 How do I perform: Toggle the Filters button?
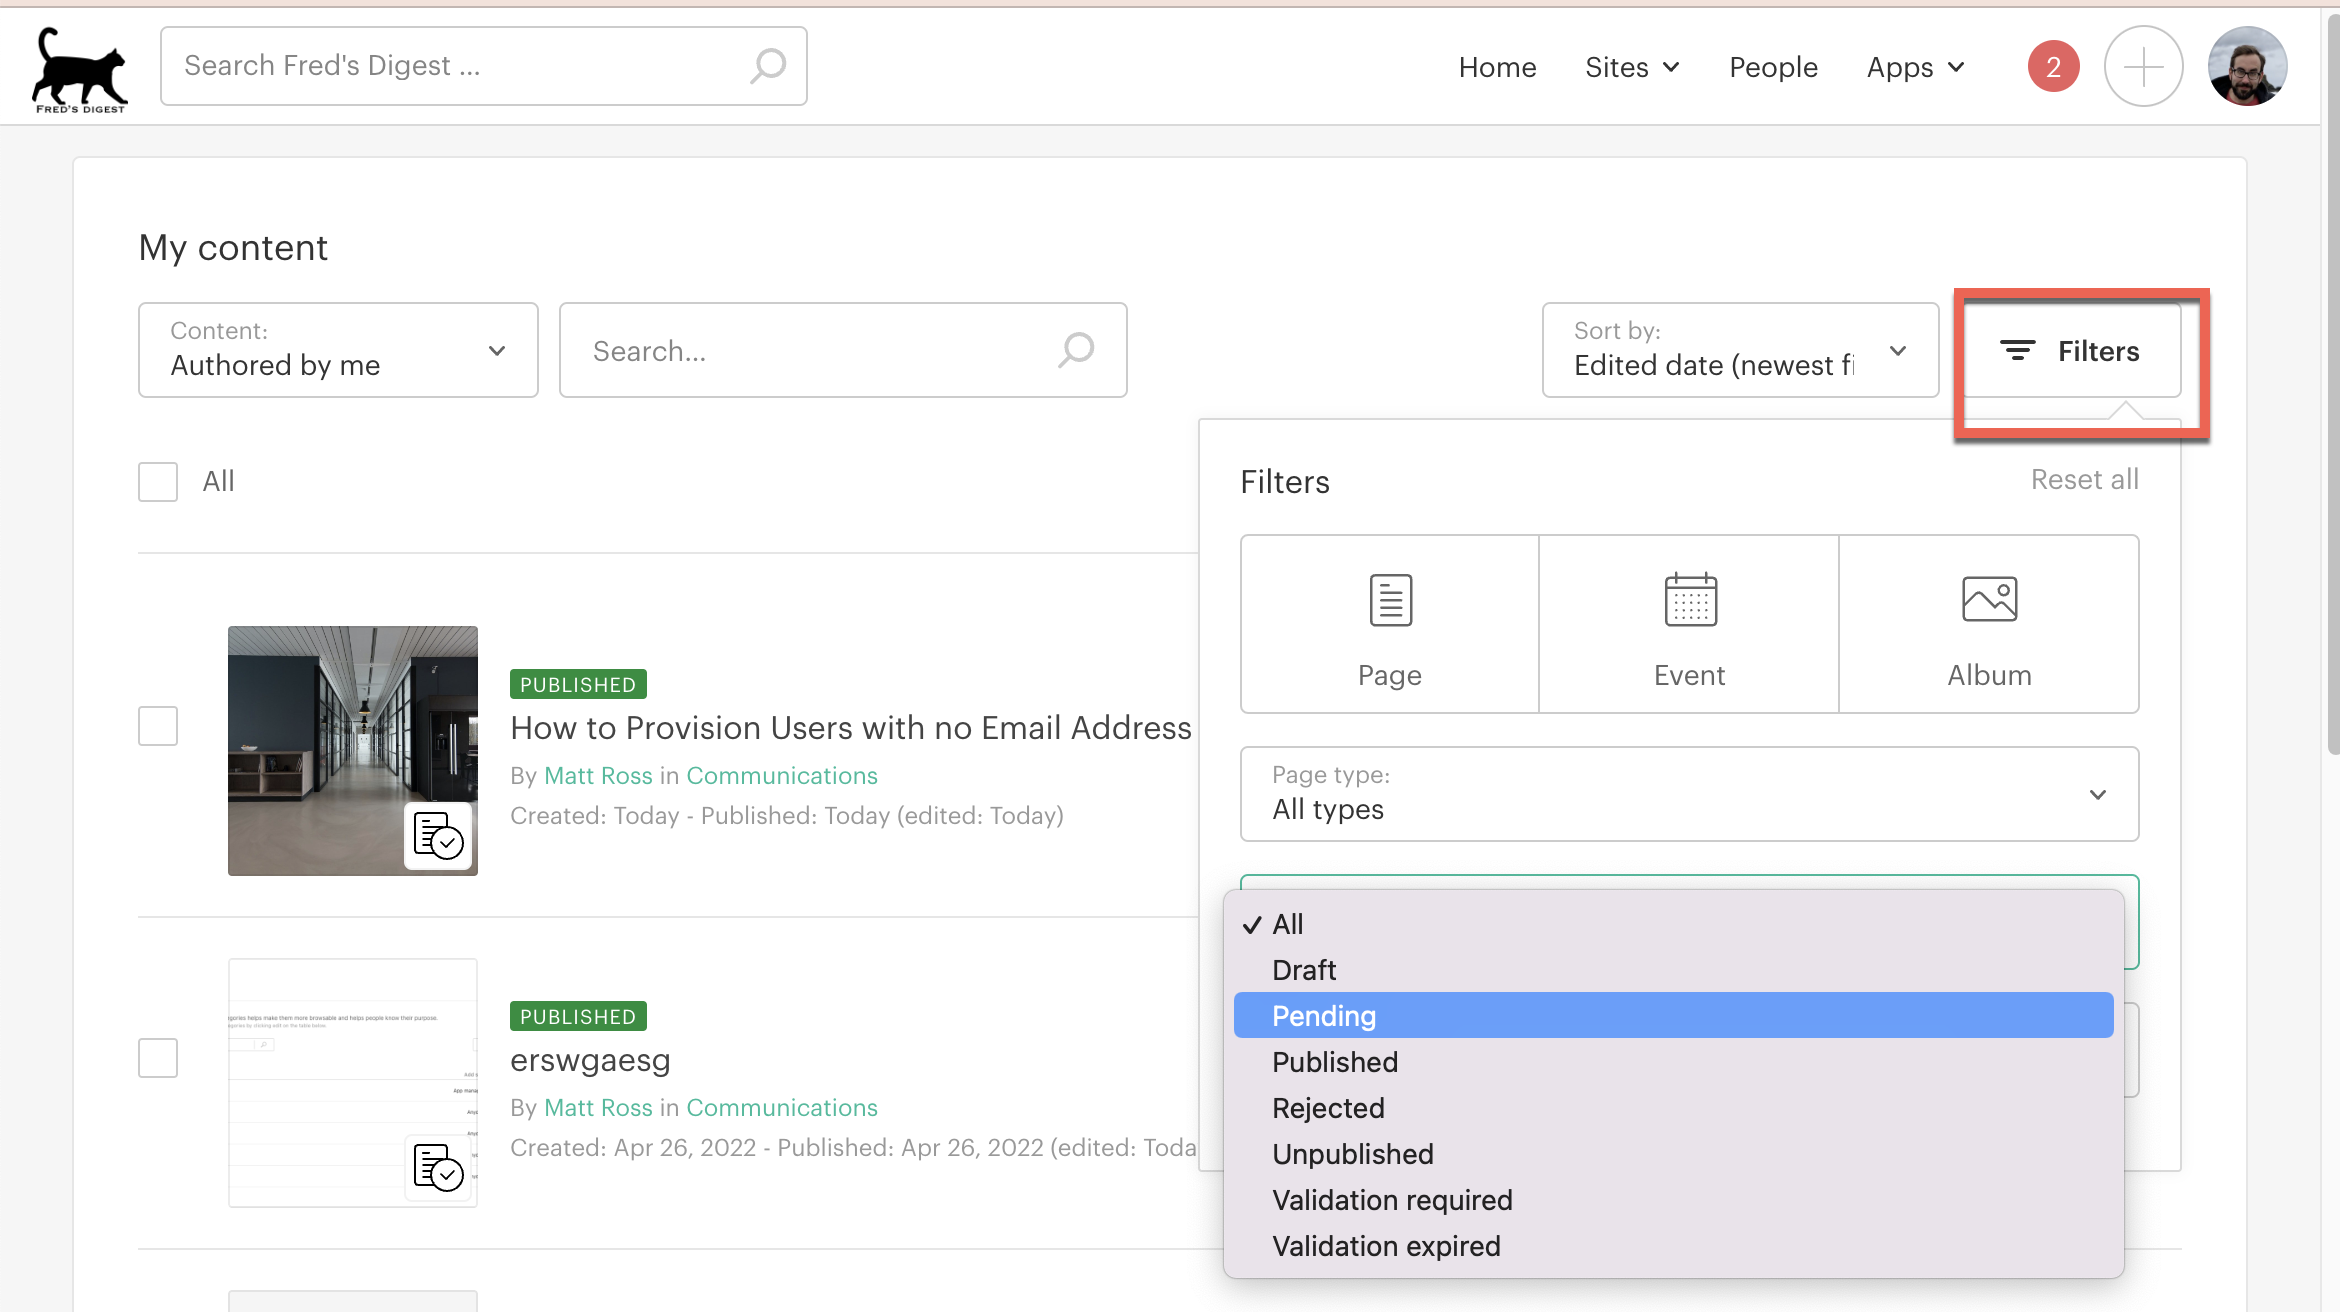coord(2071,351)
